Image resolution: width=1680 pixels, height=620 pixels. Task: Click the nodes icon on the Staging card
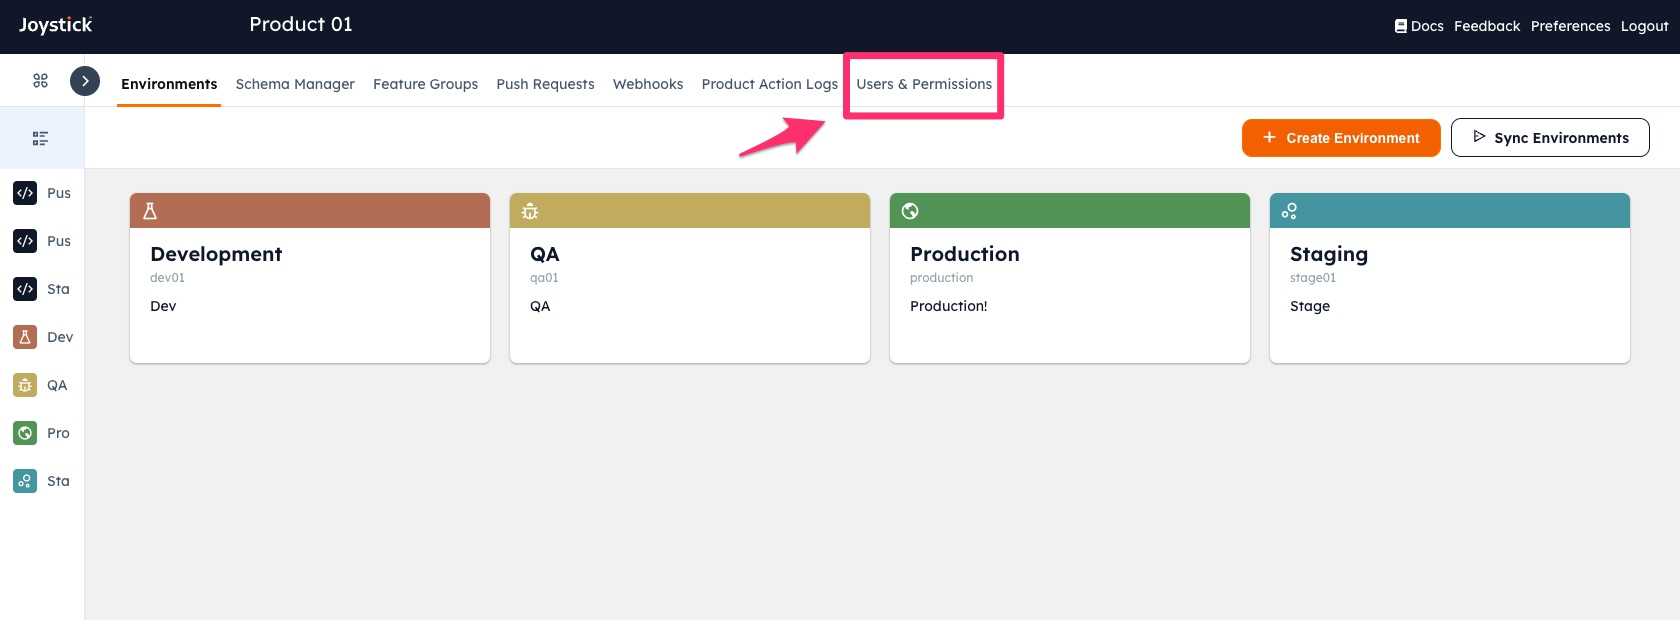[x=1290, y=211]
